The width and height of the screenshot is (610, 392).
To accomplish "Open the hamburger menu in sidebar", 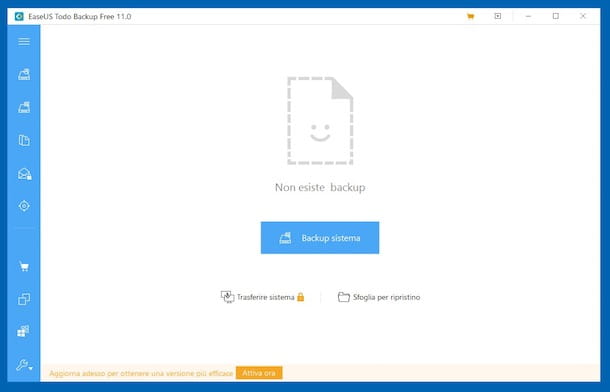I will [x=24, y=42].
